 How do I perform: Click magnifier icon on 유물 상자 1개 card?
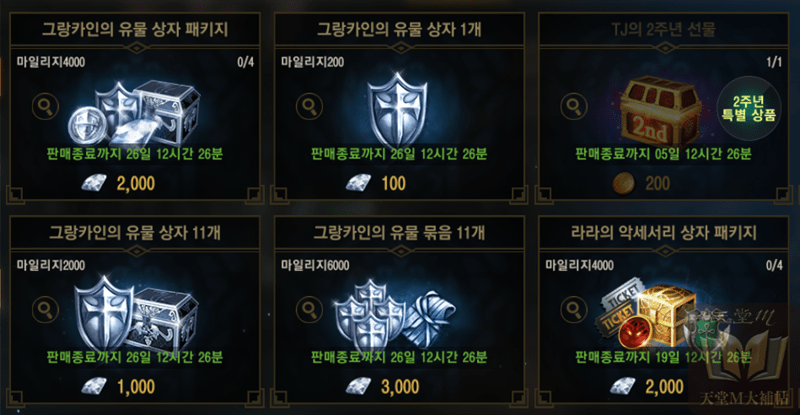[309, 107]
